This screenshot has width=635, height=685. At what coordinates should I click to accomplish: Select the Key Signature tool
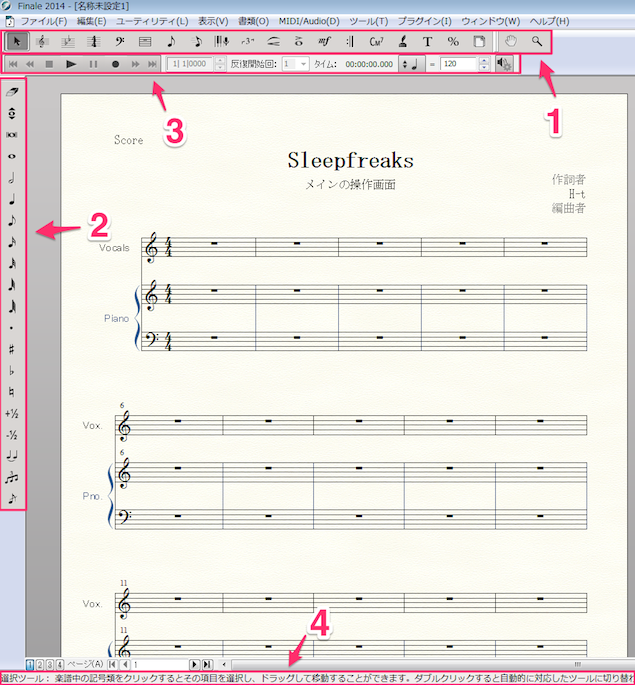pos(68,42)
